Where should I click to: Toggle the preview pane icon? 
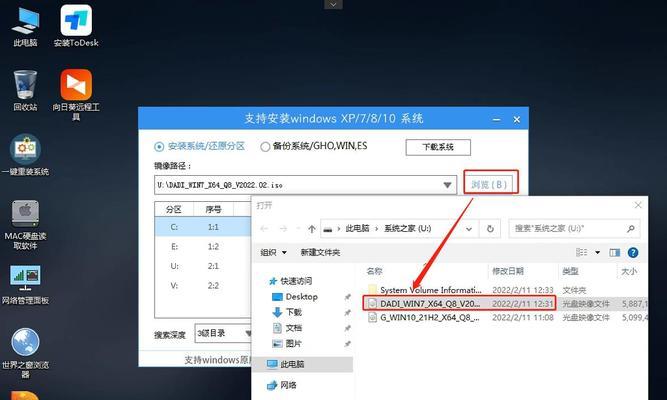[x=615, y=253]
